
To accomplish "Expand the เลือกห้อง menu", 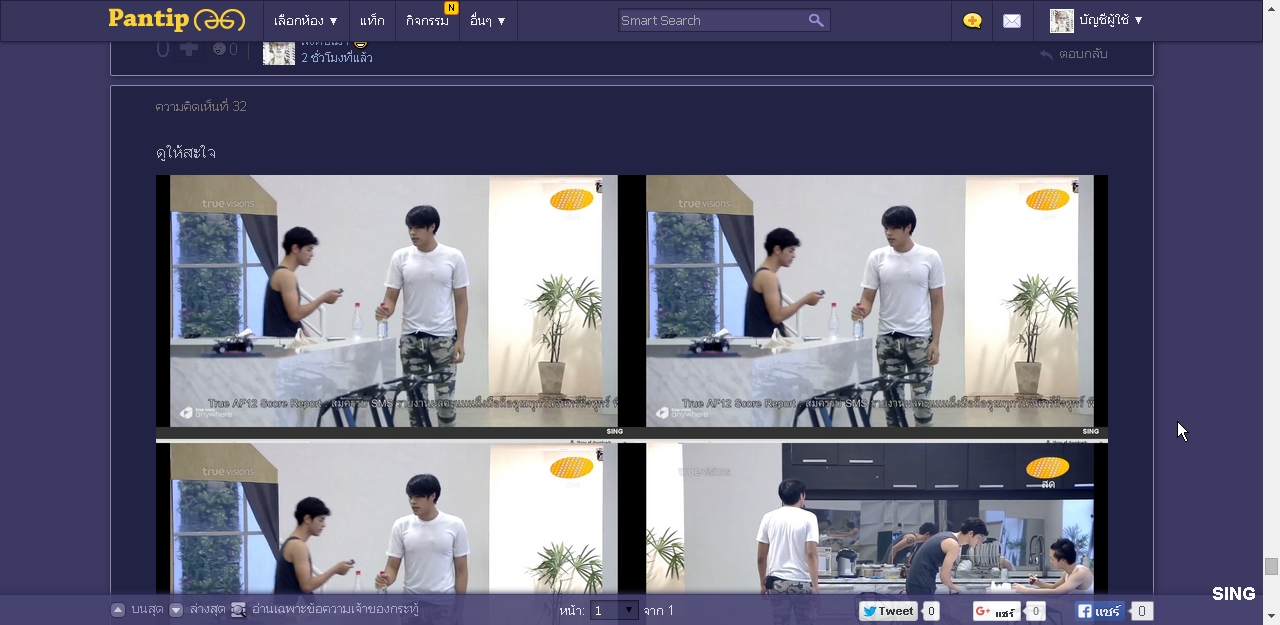I will [x=305, y=20].
